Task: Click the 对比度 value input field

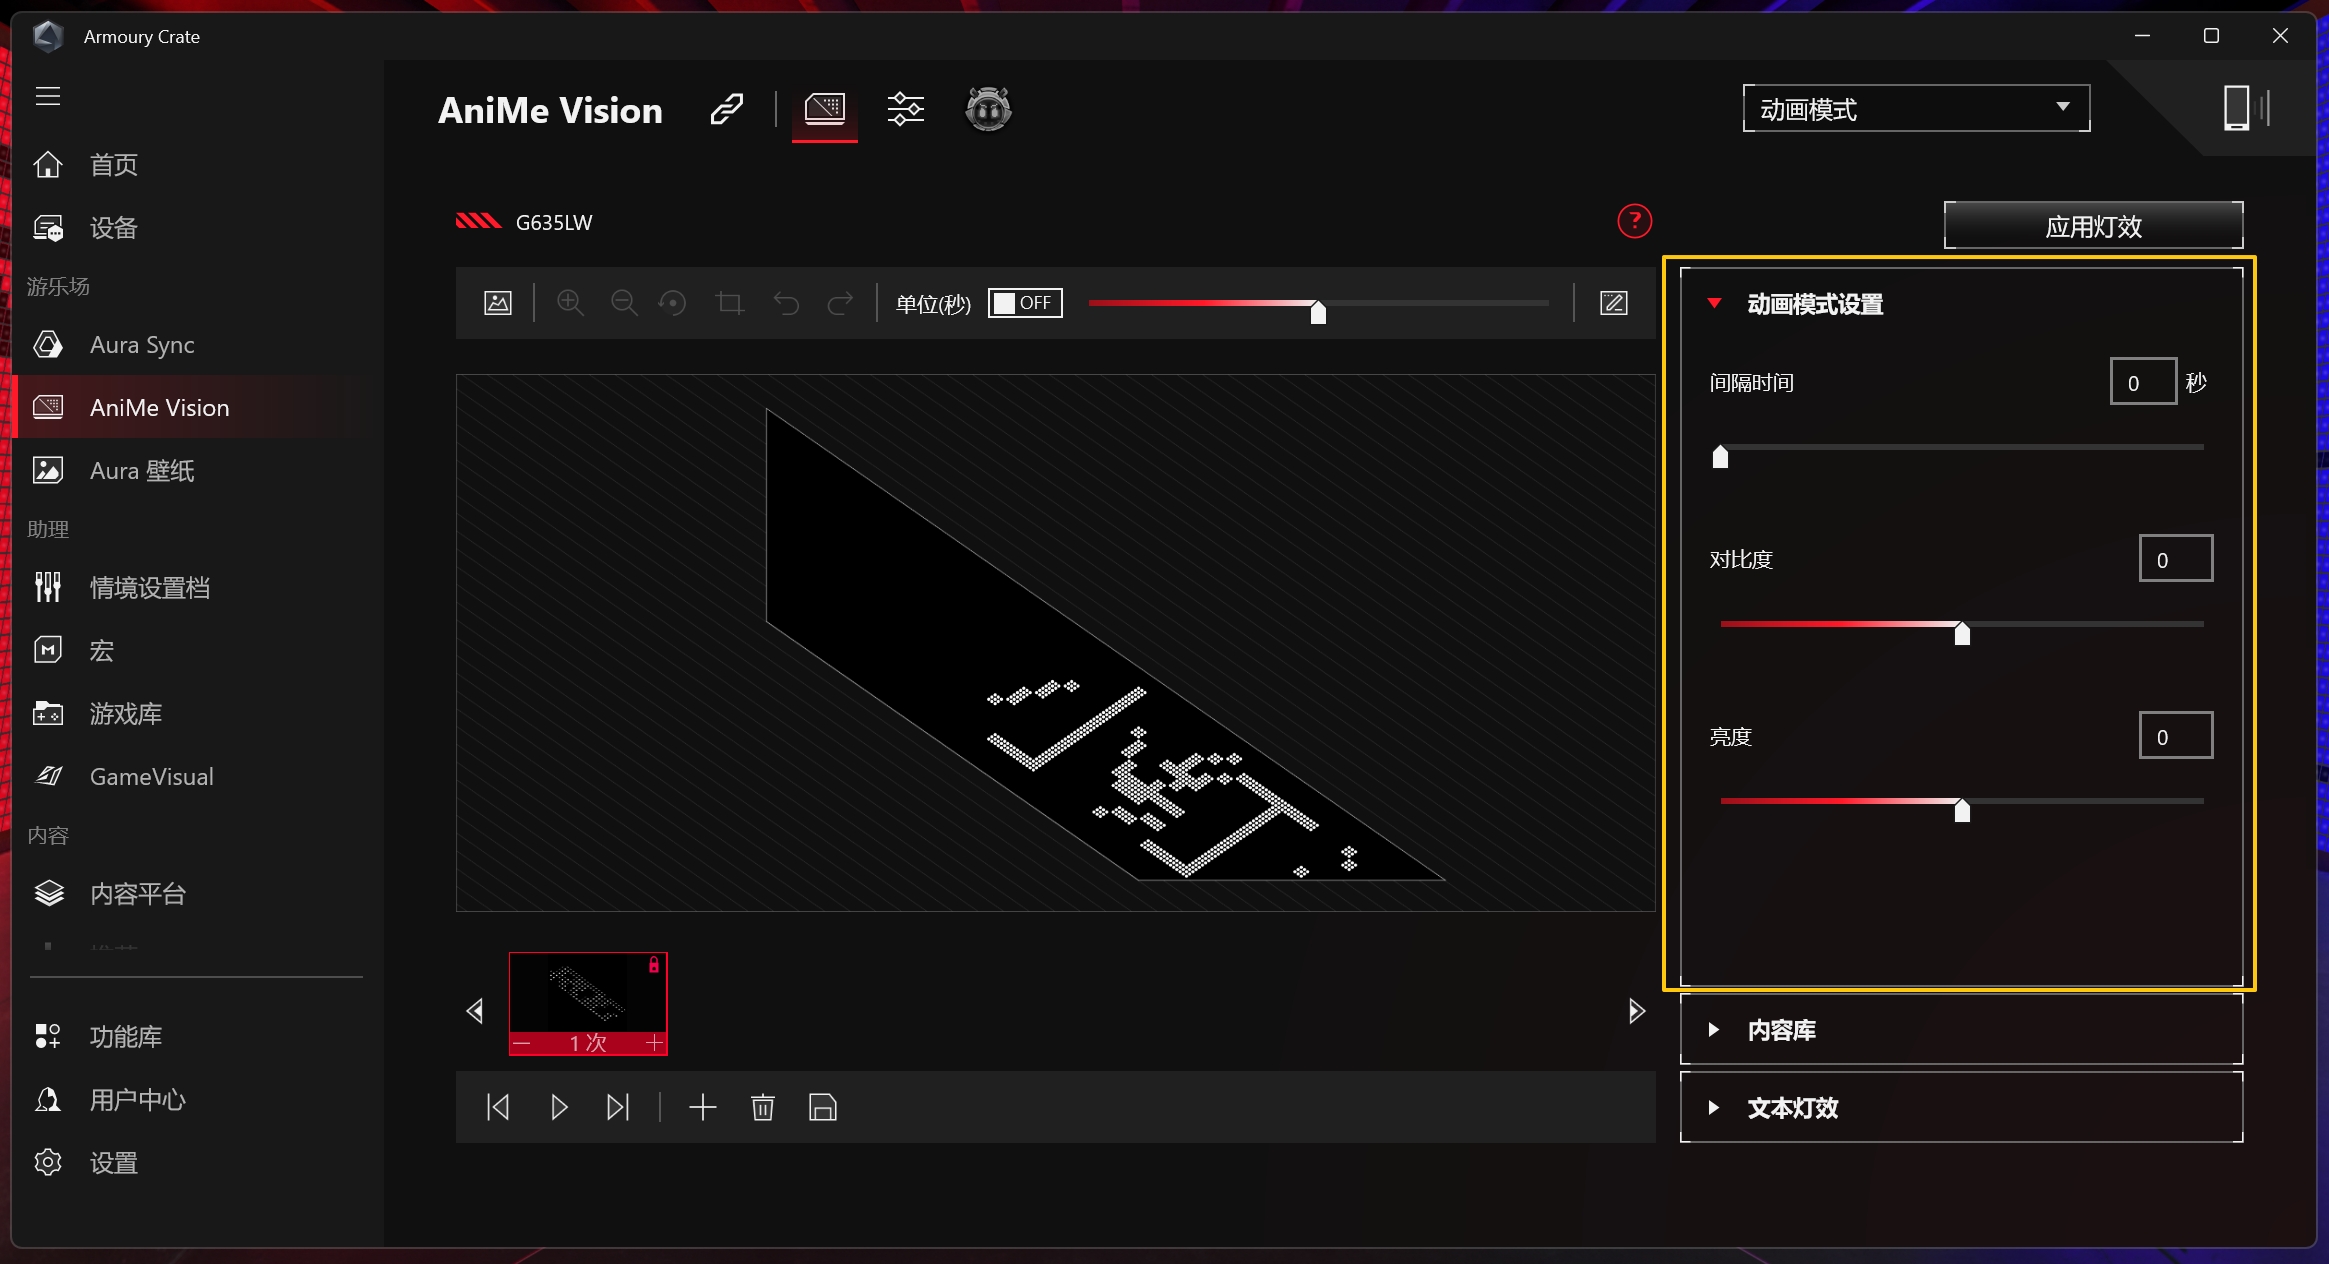Action: click(x=2176, y=558)
